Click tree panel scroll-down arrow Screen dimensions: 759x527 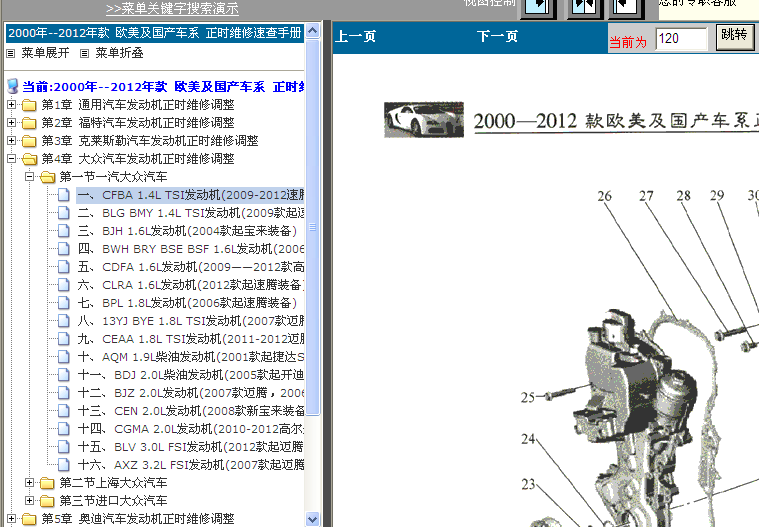(313, 519)
